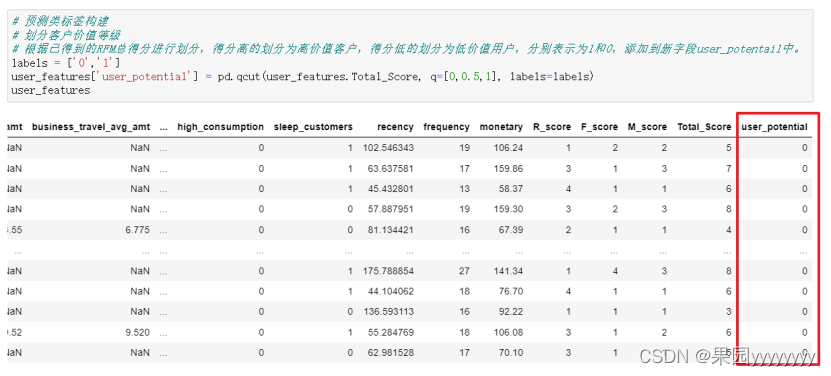Click the monetary column header
Image resolution: width=831 pixels, height=376 pixels.
[x=501, y=127]
